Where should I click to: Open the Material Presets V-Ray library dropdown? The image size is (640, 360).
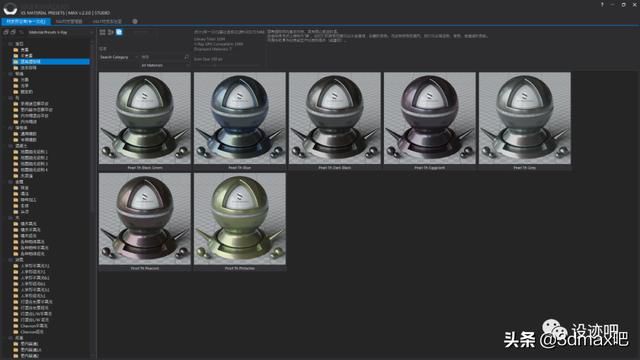click(60, 32)
